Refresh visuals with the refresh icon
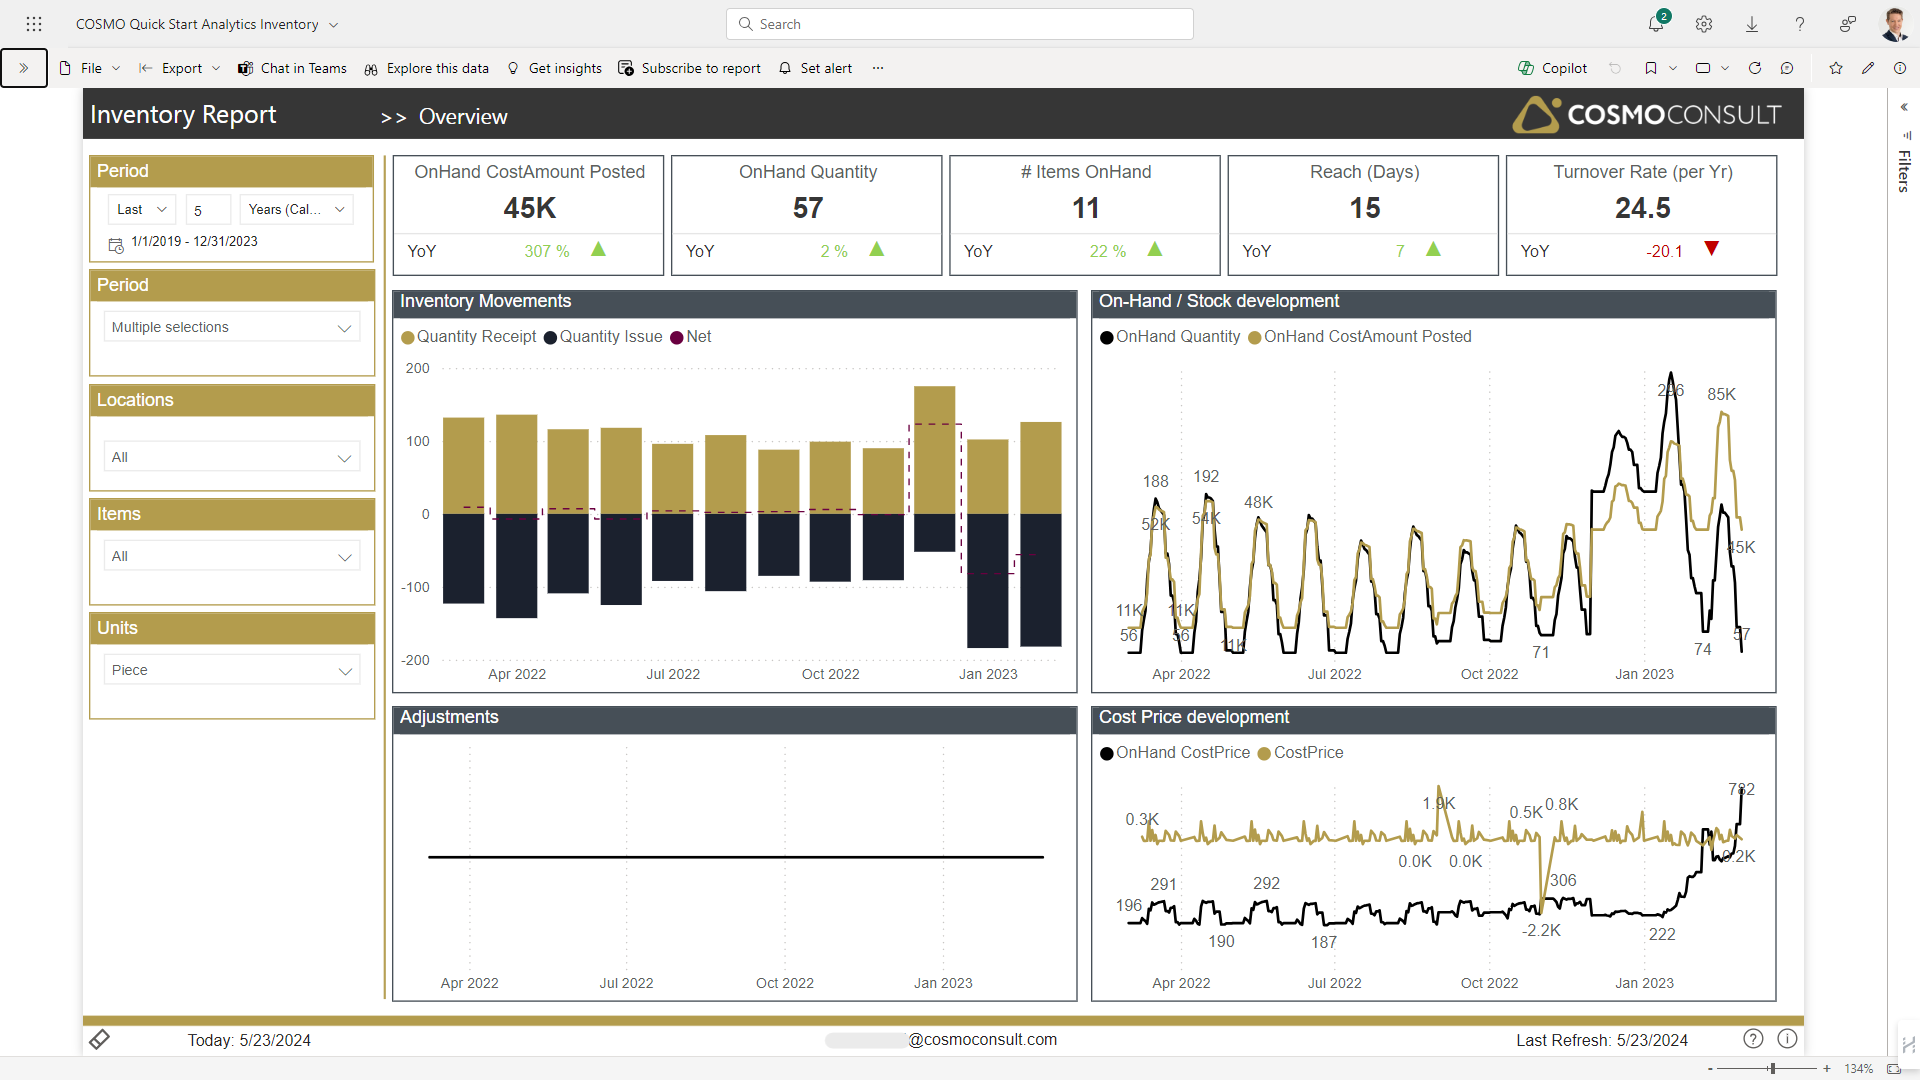Viewport: 1920px width, 1080px height. 1754,68
